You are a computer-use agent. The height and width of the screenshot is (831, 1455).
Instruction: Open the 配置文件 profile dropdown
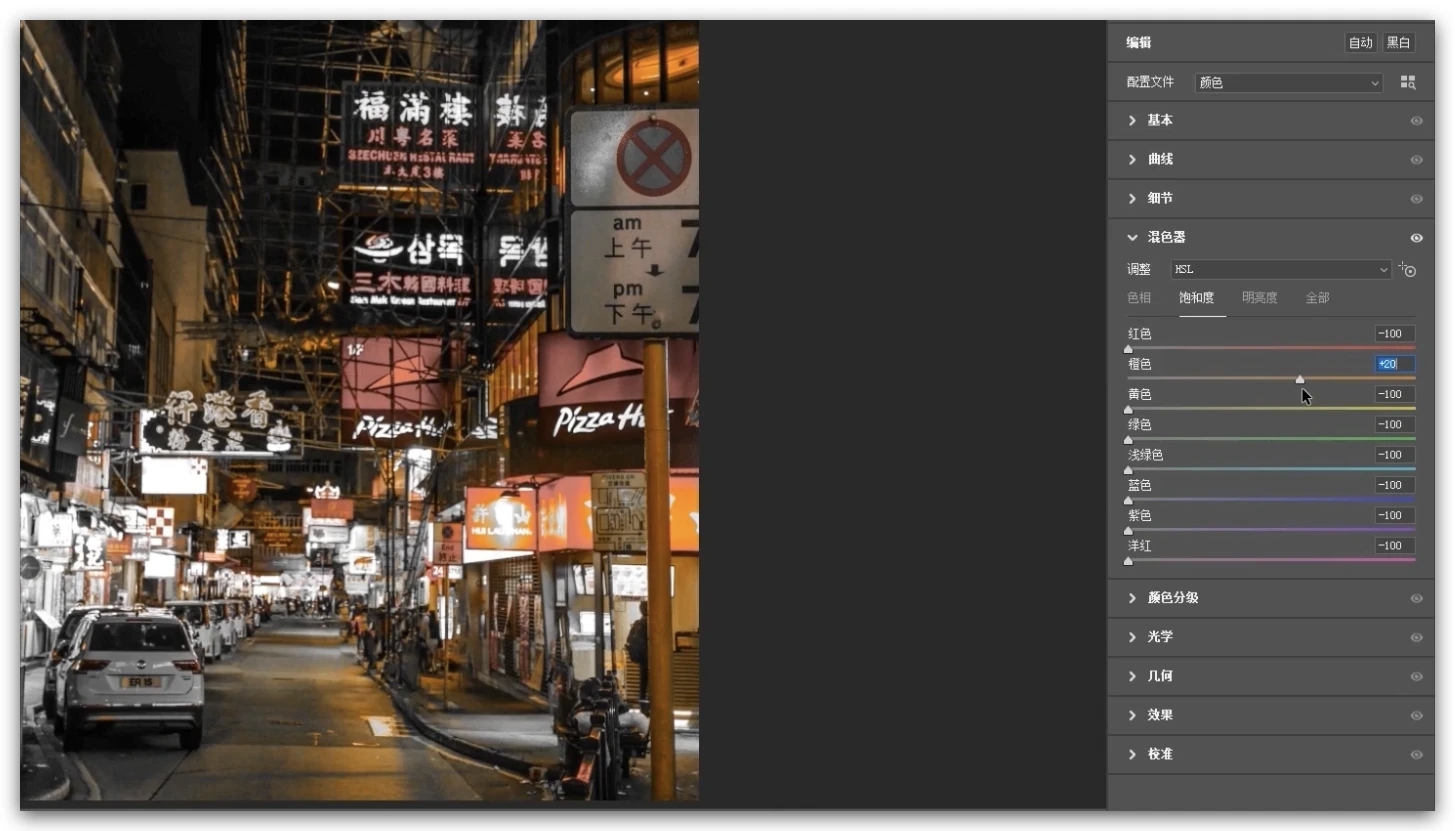[x=1288, y=83]
